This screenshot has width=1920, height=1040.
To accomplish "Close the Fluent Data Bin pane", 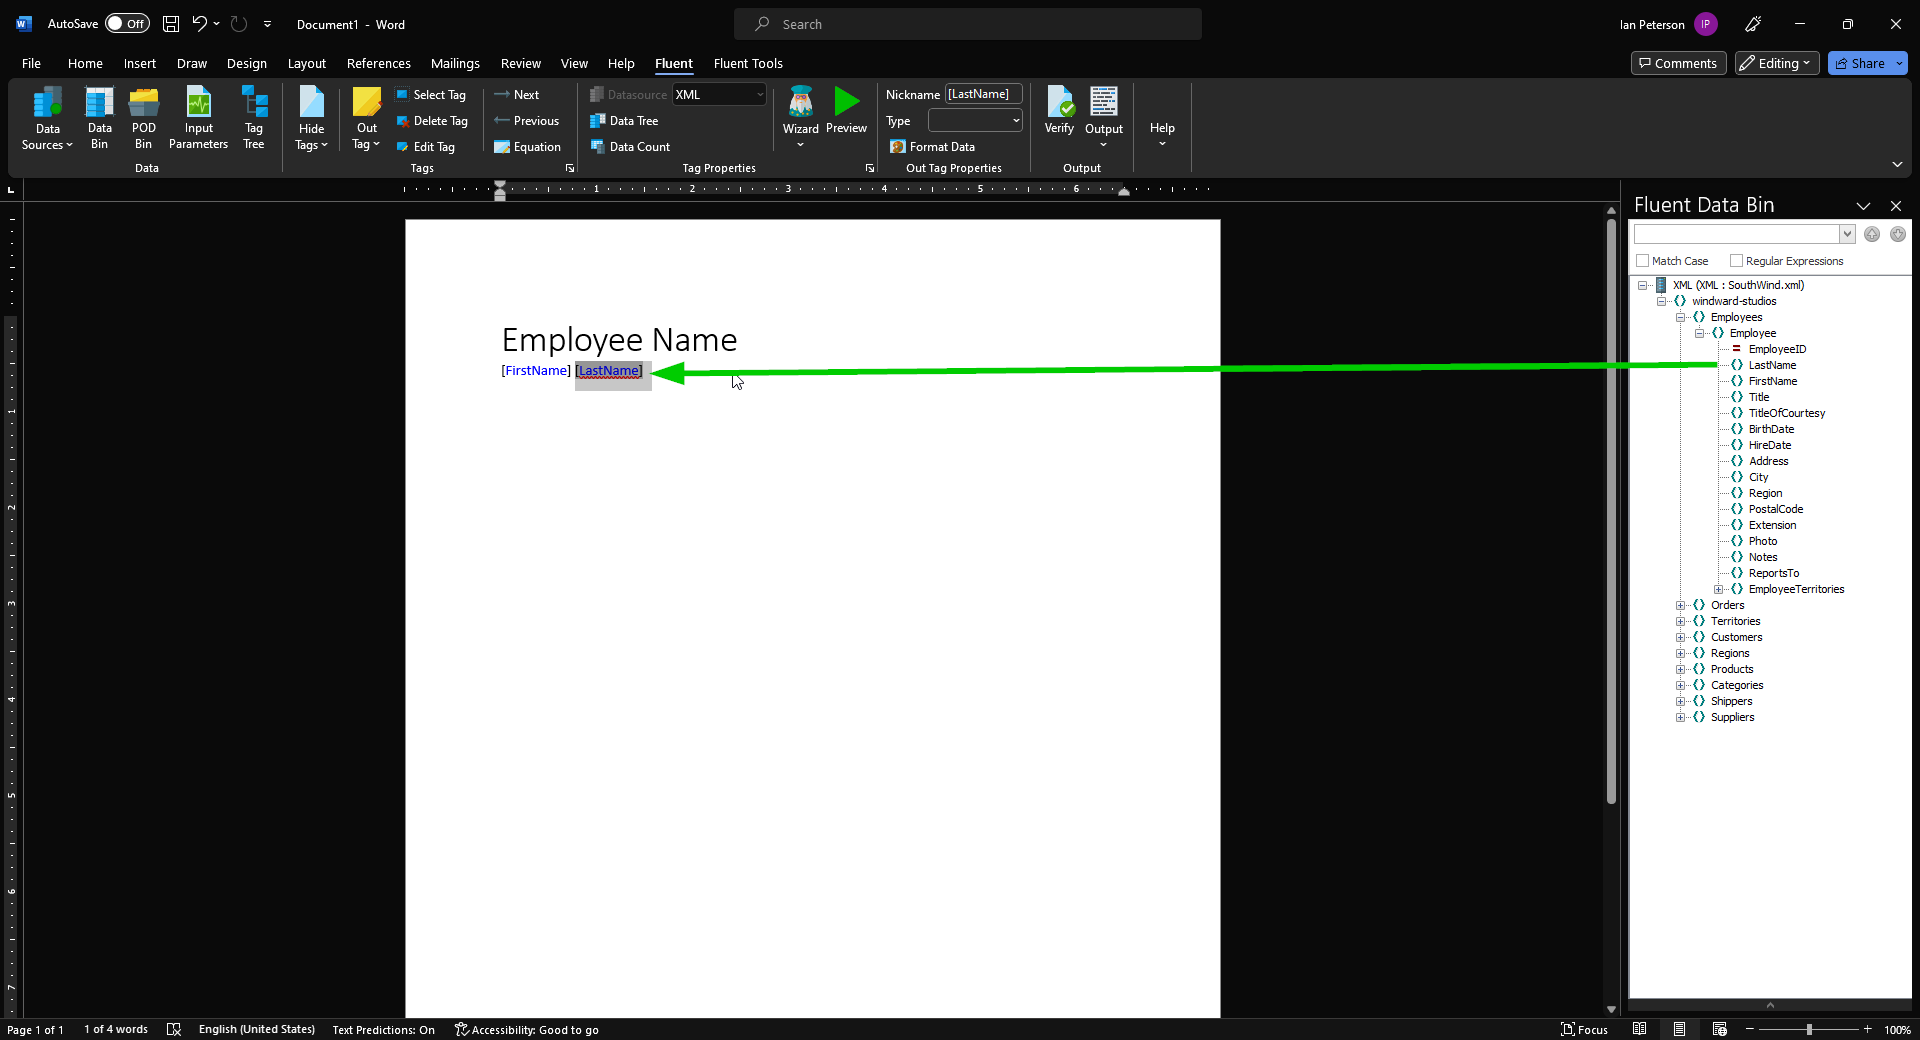I will click(1896, 205).
